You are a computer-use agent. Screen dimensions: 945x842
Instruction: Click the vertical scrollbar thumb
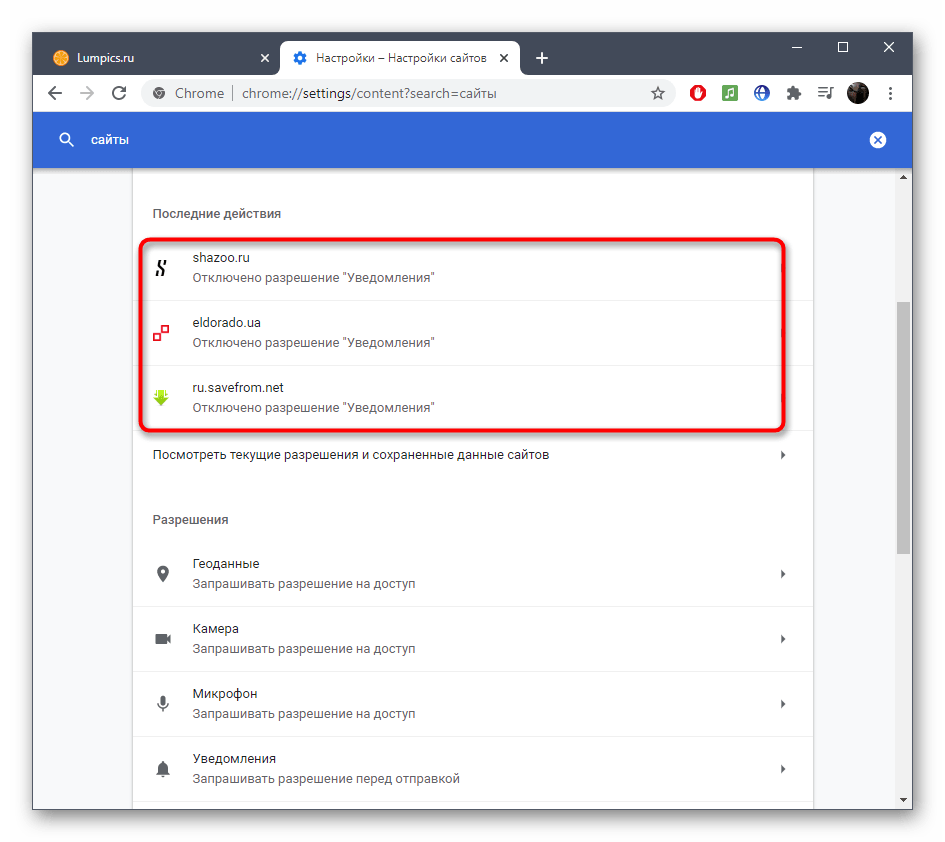903,427
